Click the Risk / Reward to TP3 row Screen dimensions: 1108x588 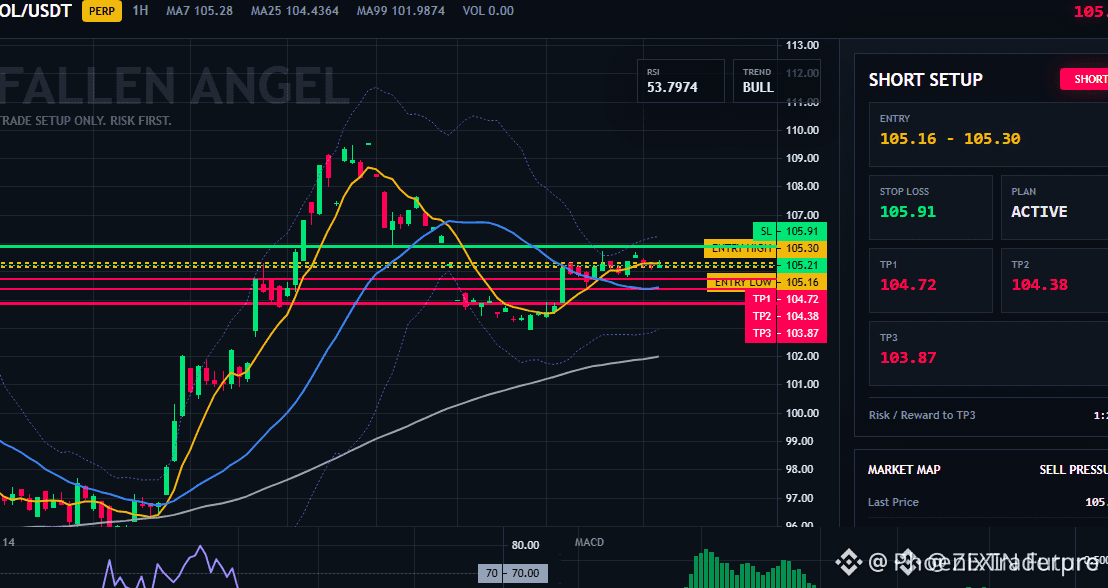989,415
